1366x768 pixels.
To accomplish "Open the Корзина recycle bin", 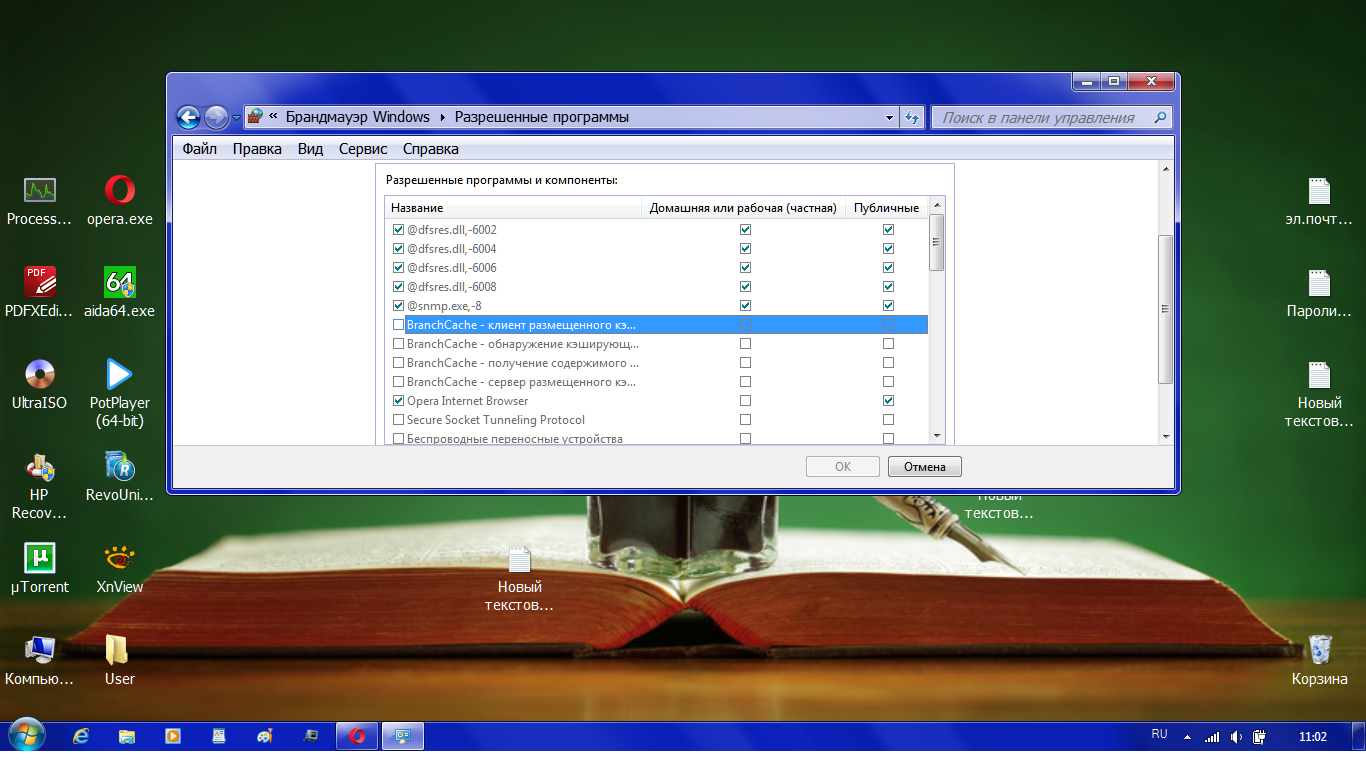I will 1319,651.
